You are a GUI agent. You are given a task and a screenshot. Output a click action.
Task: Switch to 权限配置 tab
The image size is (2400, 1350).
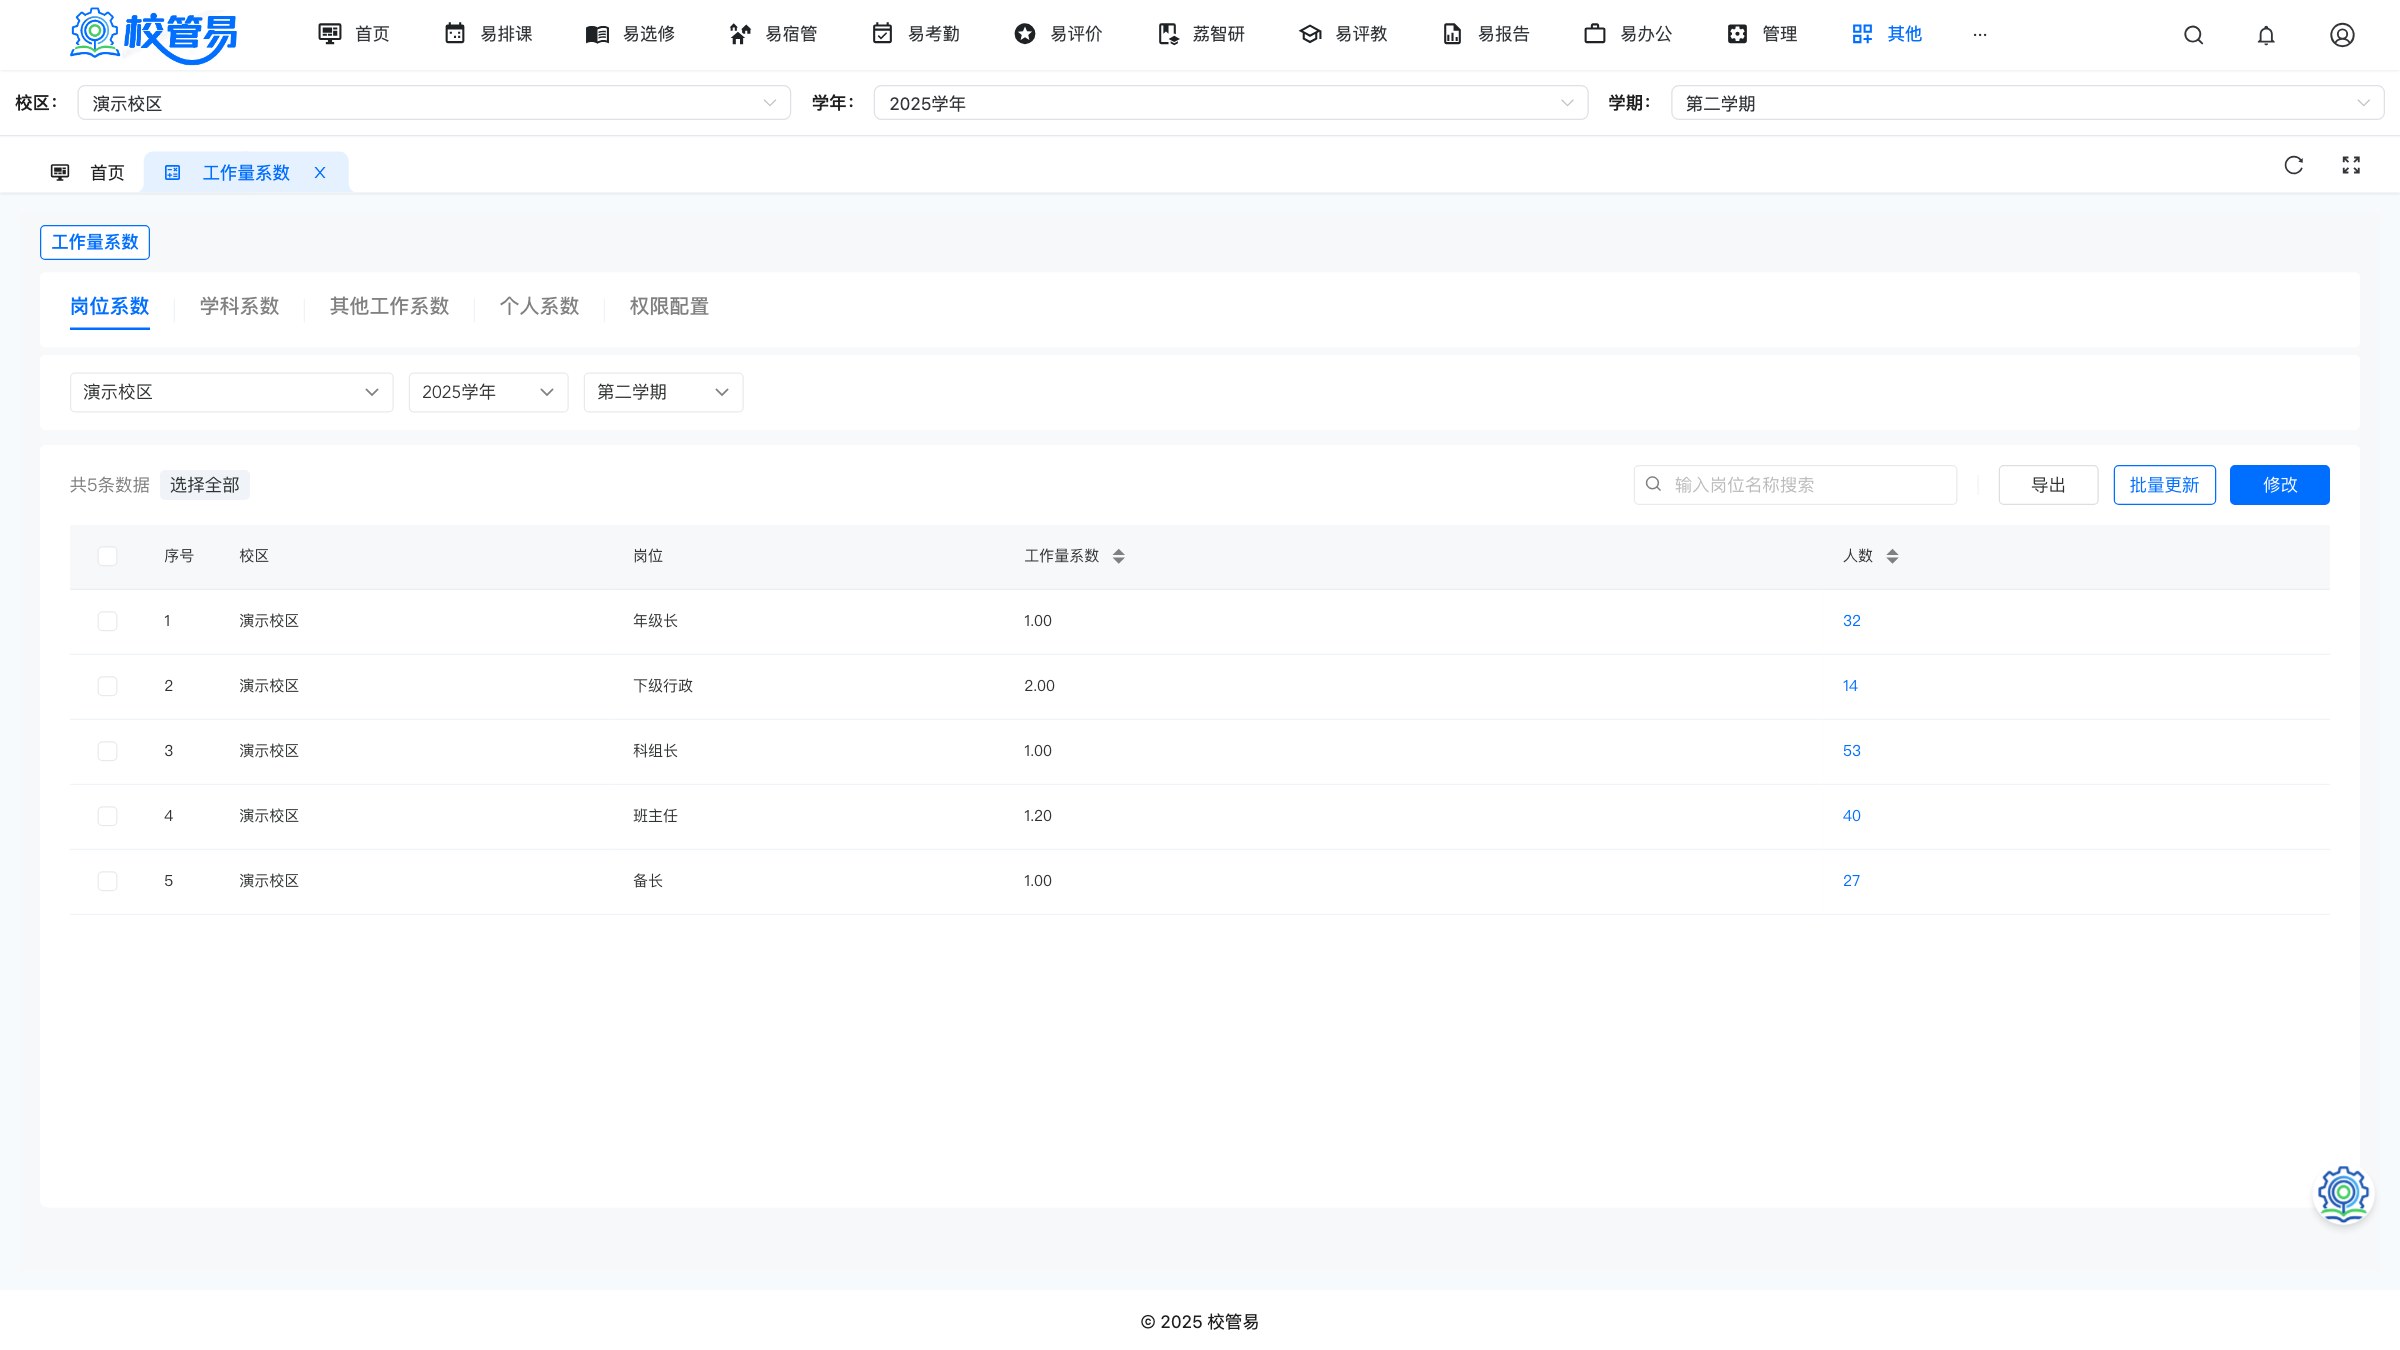coord(669,306)
